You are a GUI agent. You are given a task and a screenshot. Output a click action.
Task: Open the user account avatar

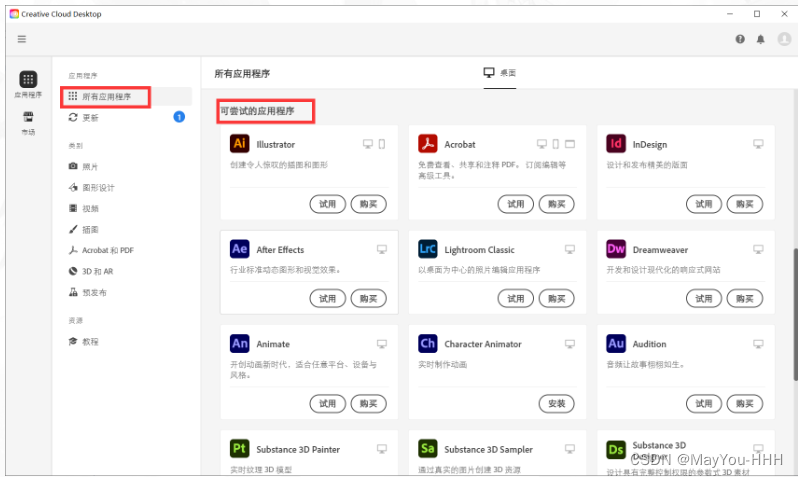[784, 39]
